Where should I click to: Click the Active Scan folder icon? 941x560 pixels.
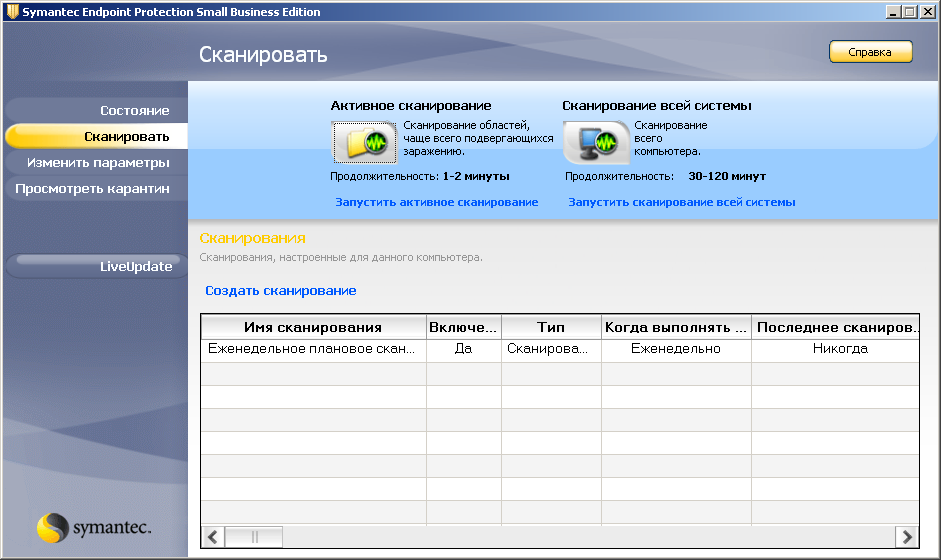click(364, 142)
